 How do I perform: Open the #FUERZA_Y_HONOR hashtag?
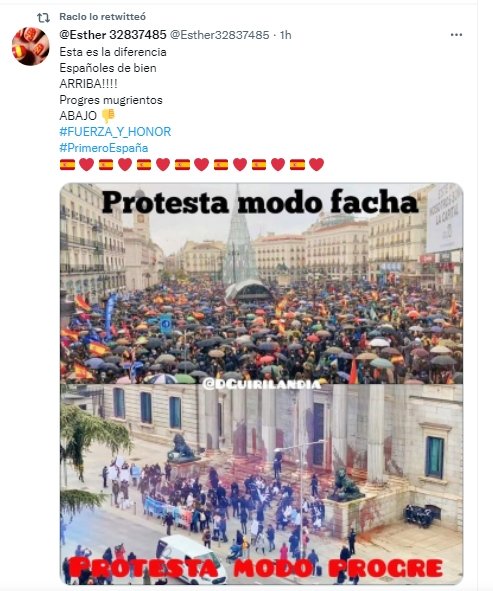tap(115, 132)
